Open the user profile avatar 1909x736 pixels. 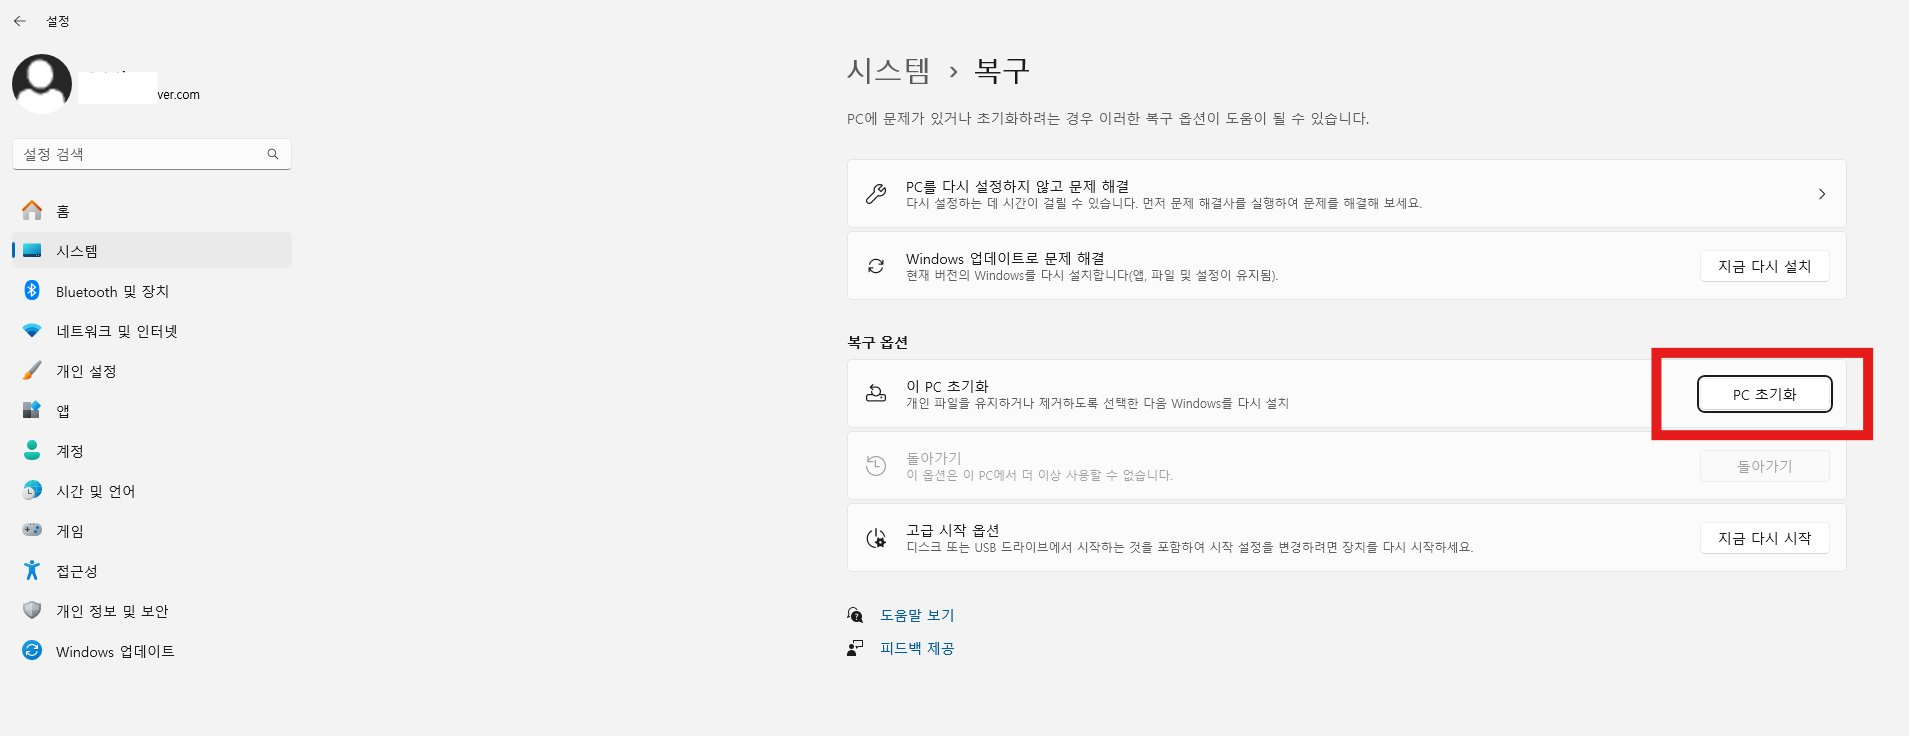tap(42, 84)
